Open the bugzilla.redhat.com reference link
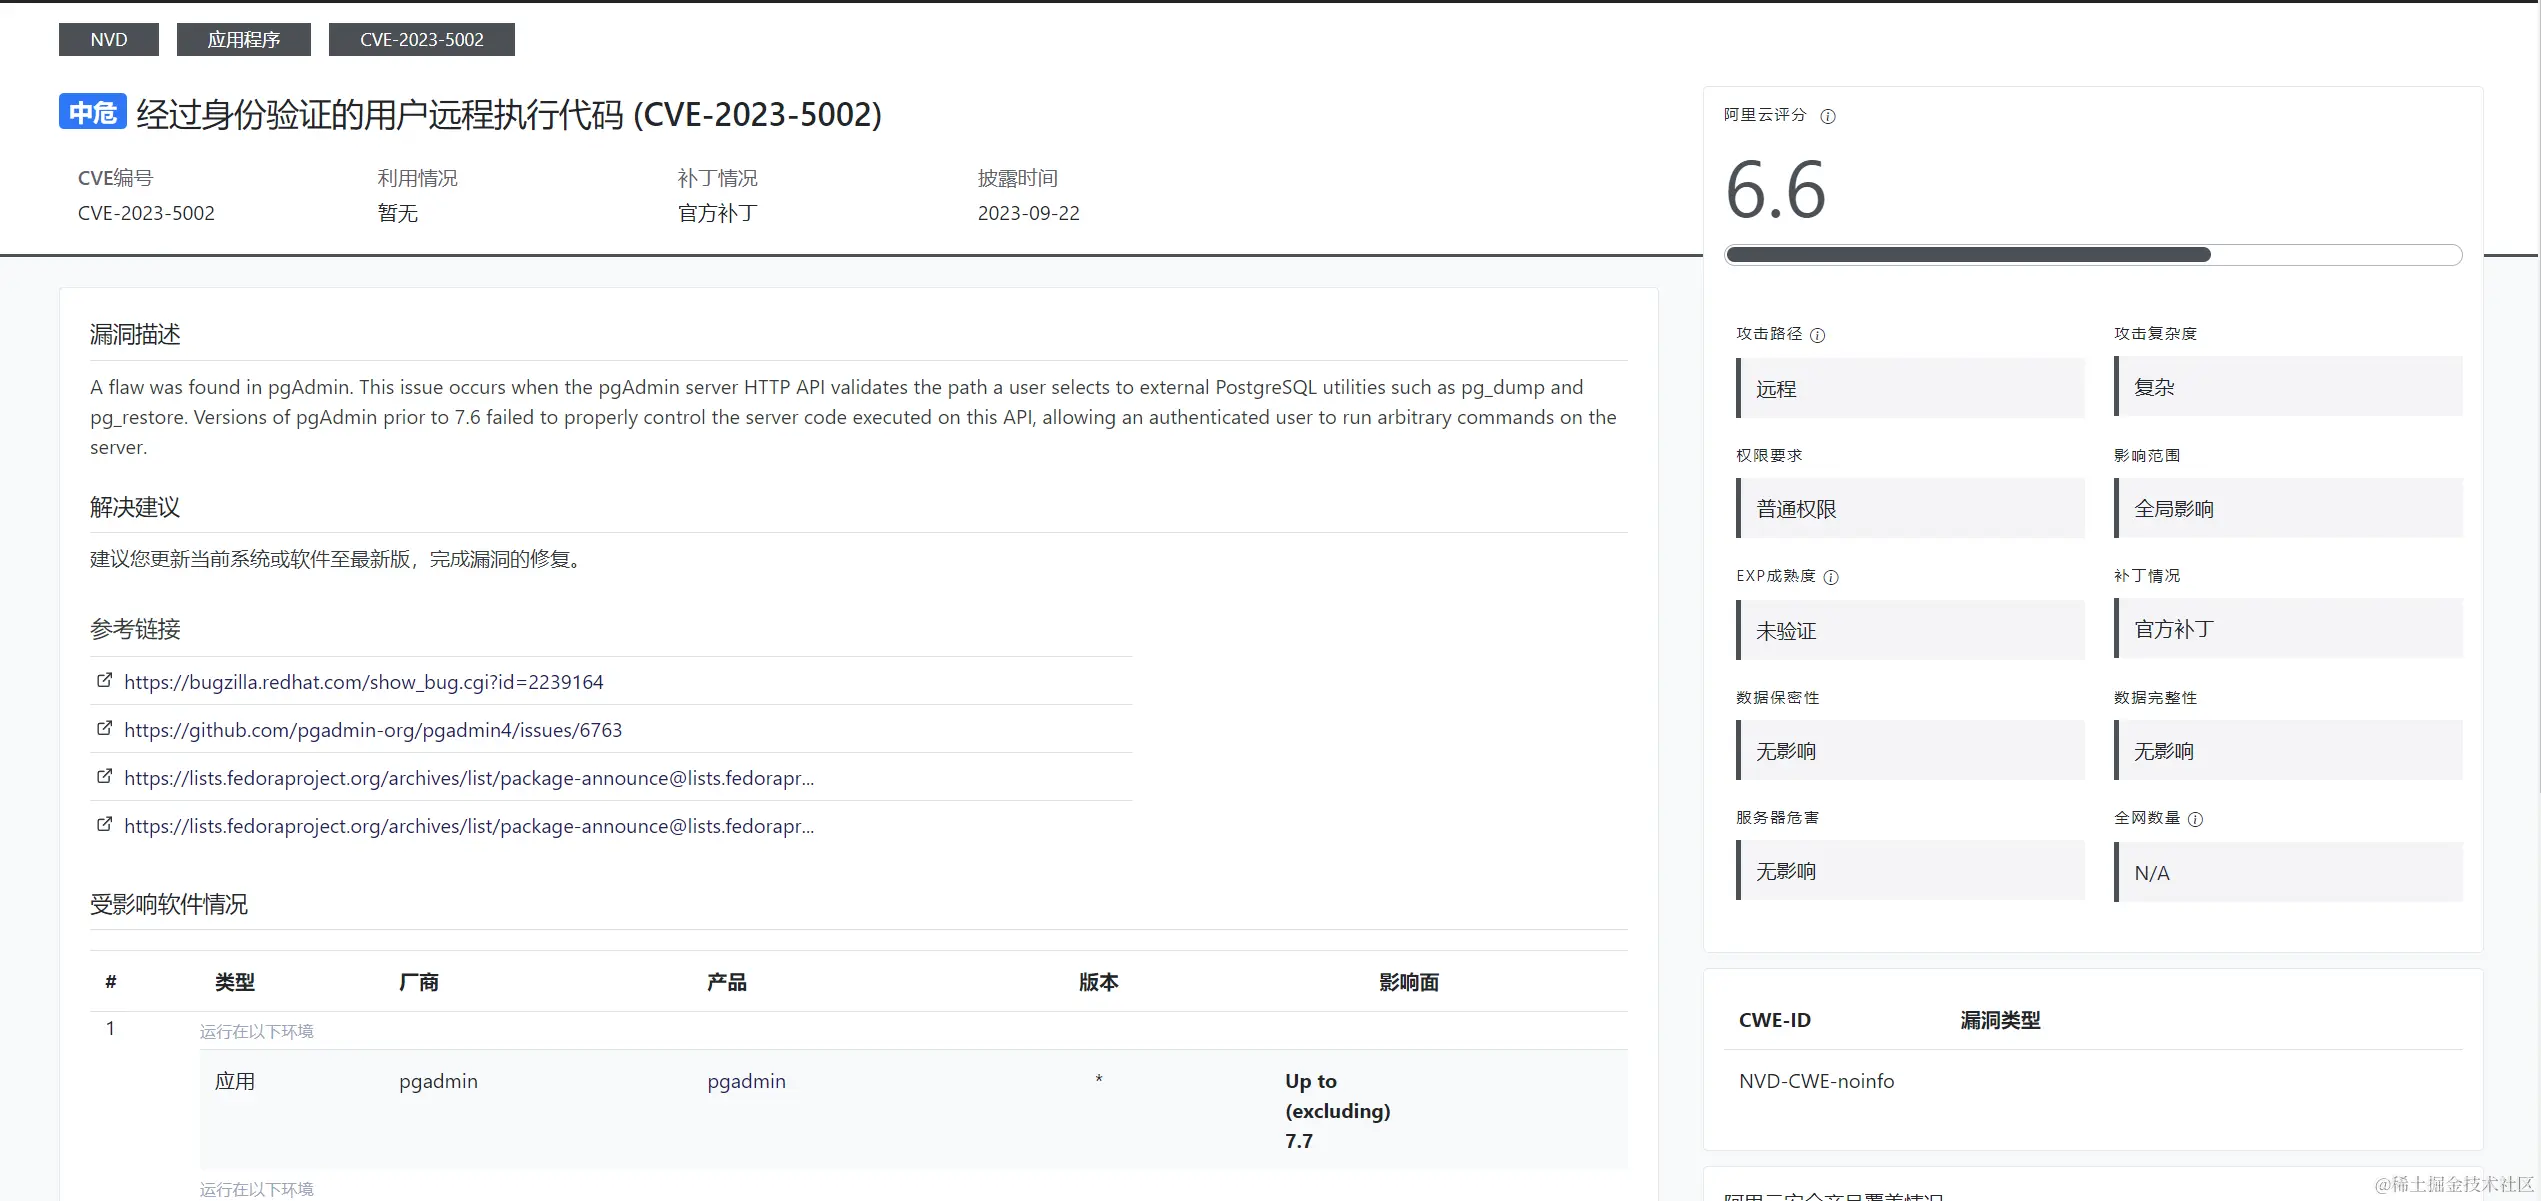 363,682
